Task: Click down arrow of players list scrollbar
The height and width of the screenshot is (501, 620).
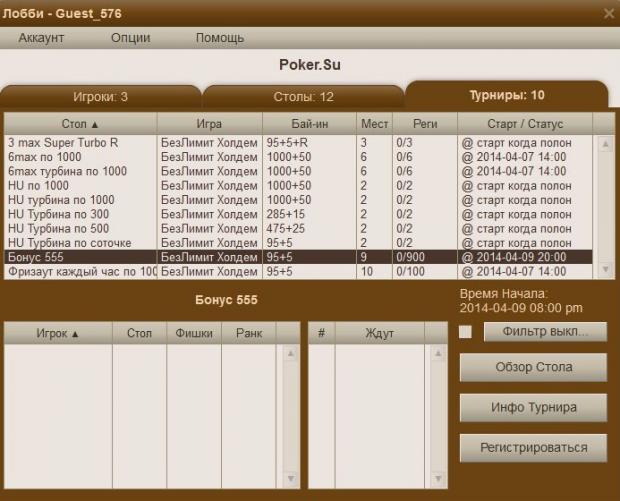Action: 291,478
